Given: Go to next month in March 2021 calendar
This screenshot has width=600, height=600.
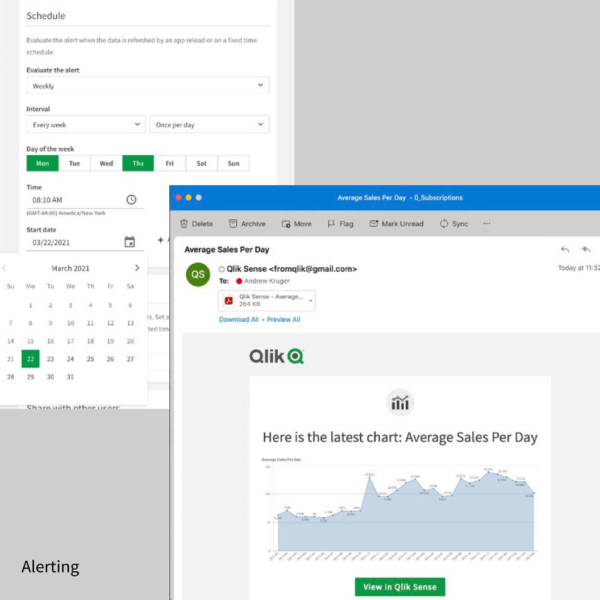Looking at the screenshot, I should [x=137, y=268].
